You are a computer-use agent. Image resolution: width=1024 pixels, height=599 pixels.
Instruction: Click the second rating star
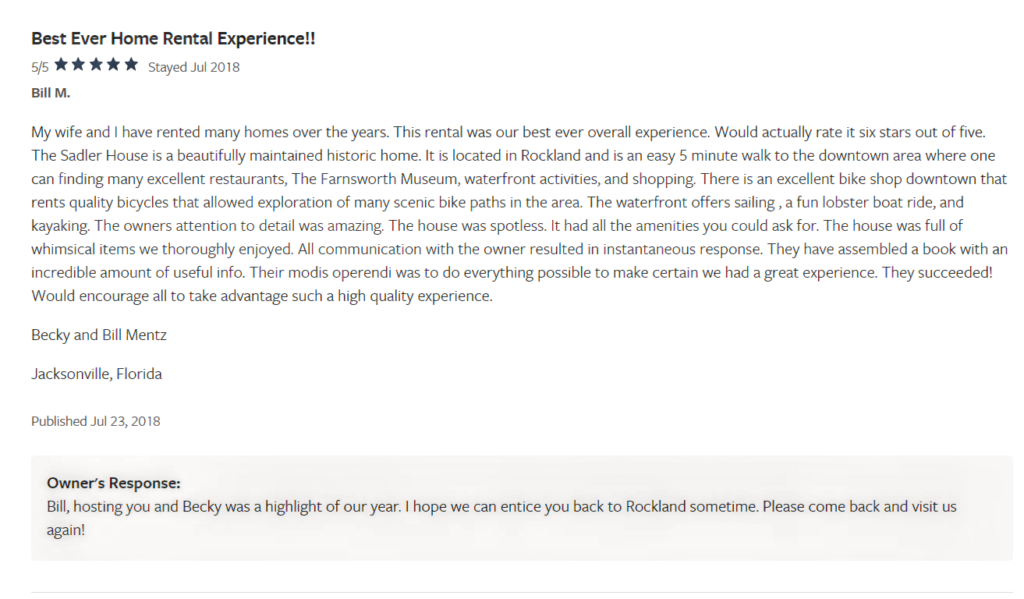click(78, 65)
